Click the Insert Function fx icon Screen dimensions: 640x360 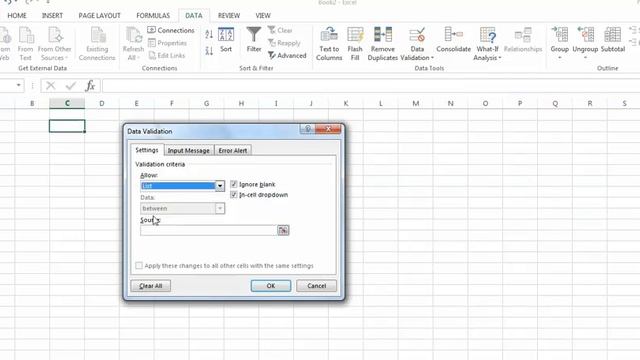pos(90,86)
